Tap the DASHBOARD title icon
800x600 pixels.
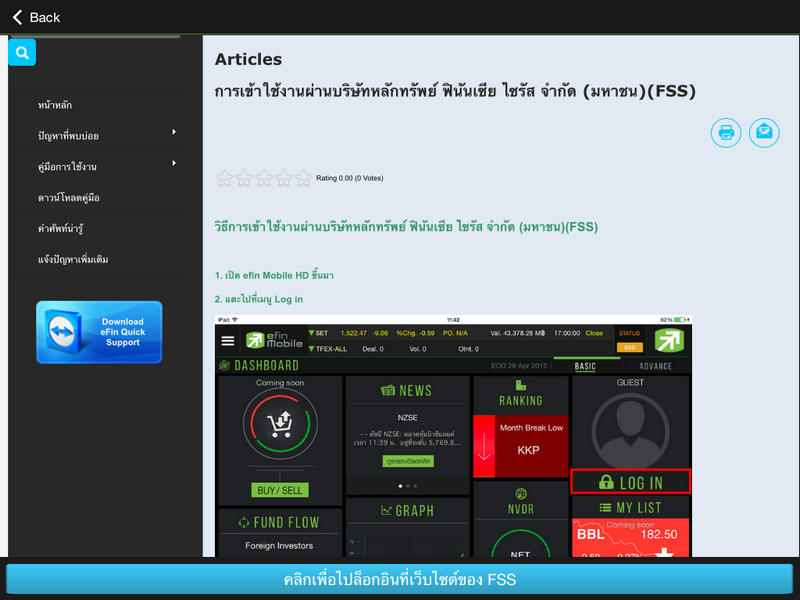click(224, 365)
